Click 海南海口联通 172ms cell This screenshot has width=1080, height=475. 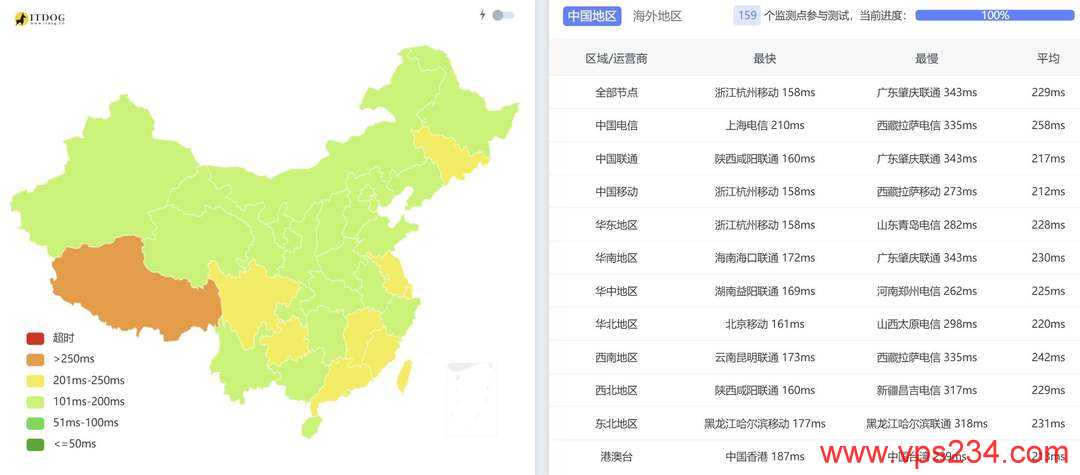(x=765, y=258)
